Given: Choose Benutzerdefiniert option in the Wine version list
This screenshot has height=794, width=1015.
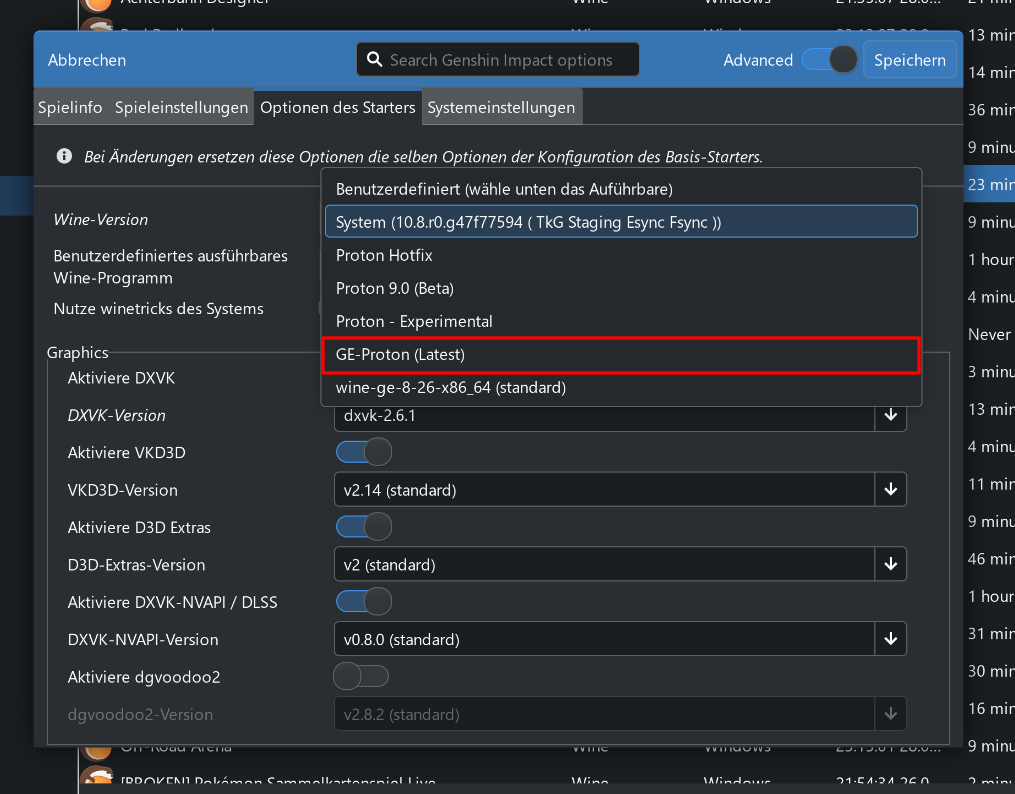Looking at the screenshot, I should (621, 189).
